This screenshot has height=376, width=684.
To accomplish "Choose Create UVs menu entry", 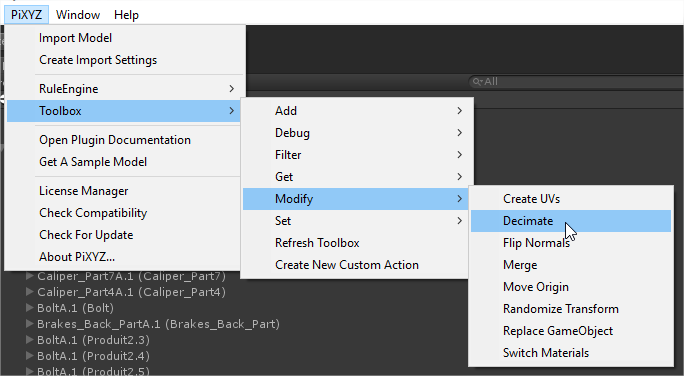I will click(x=571, y=199).
